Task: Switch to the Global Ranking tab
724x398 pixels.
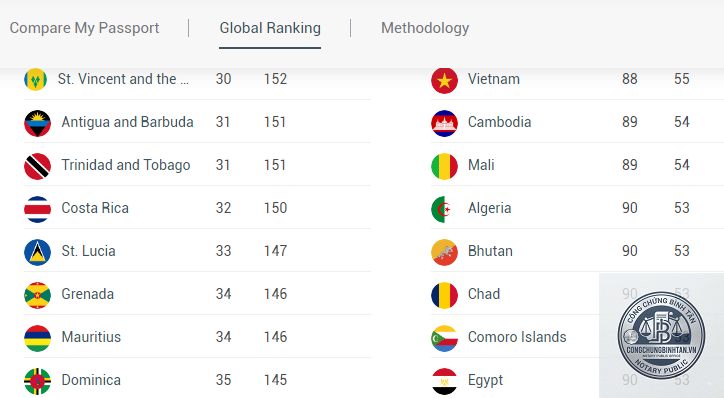Action: tap(270, 28)
